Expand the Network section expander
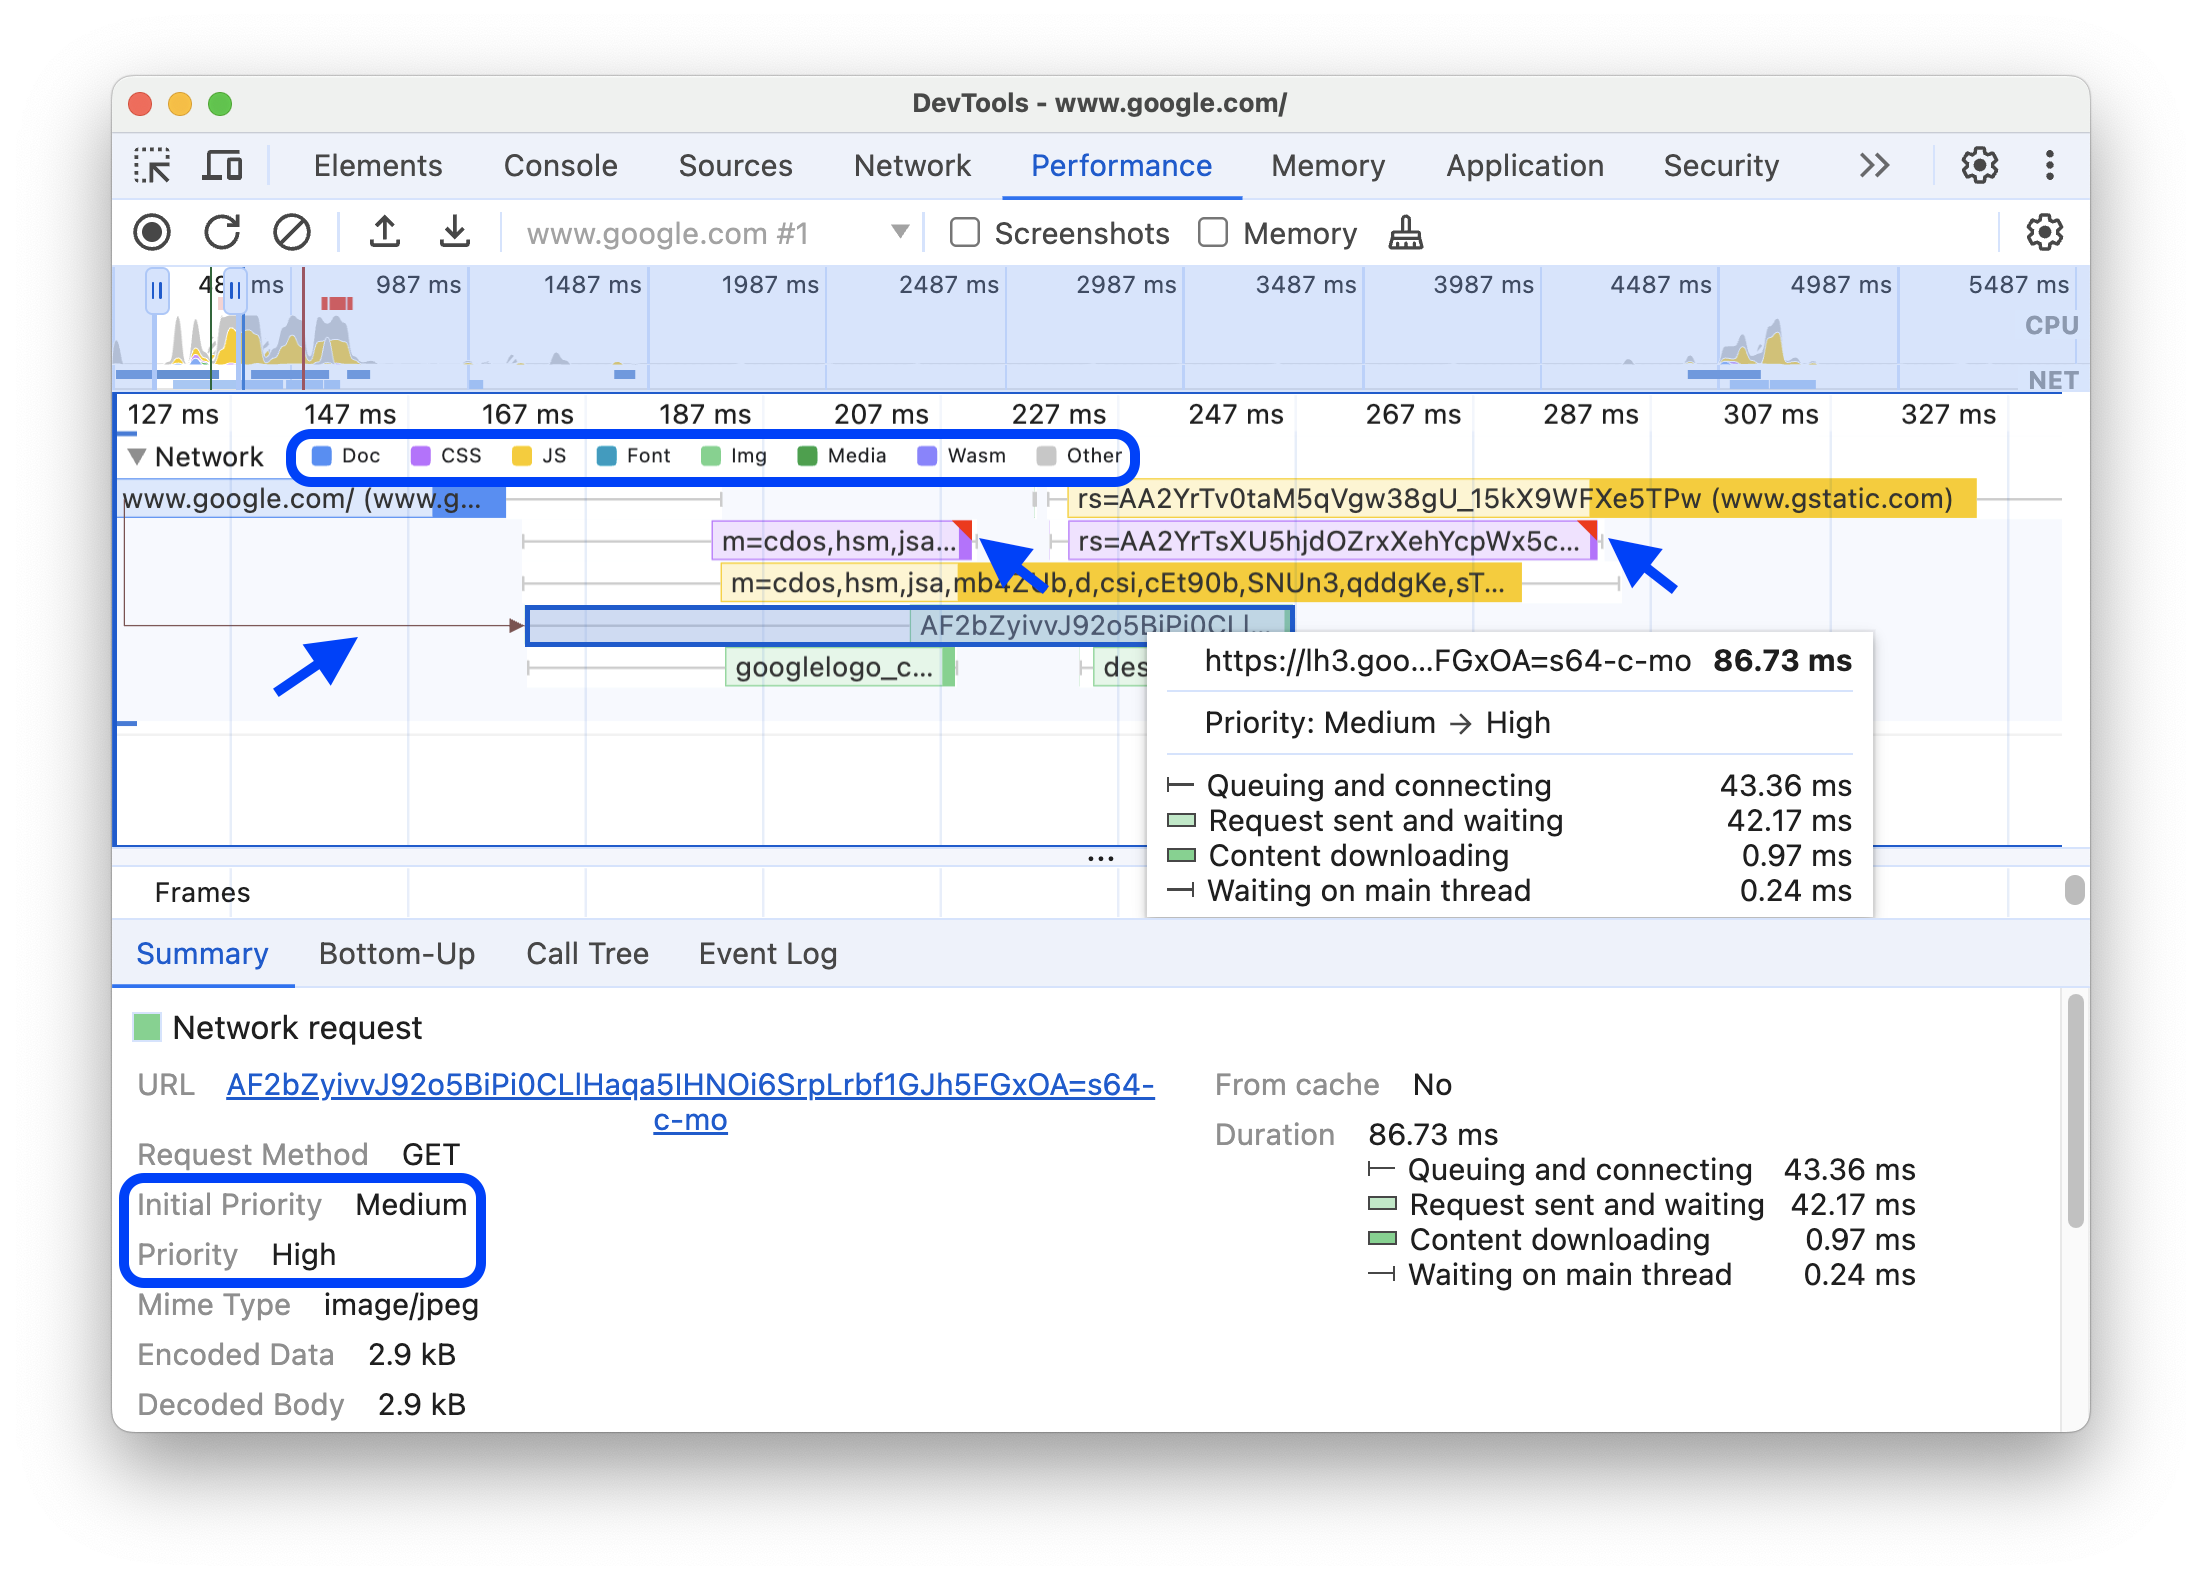Image resolution: width=2202 pixels, height=1580 pixels. coord(137,455)
